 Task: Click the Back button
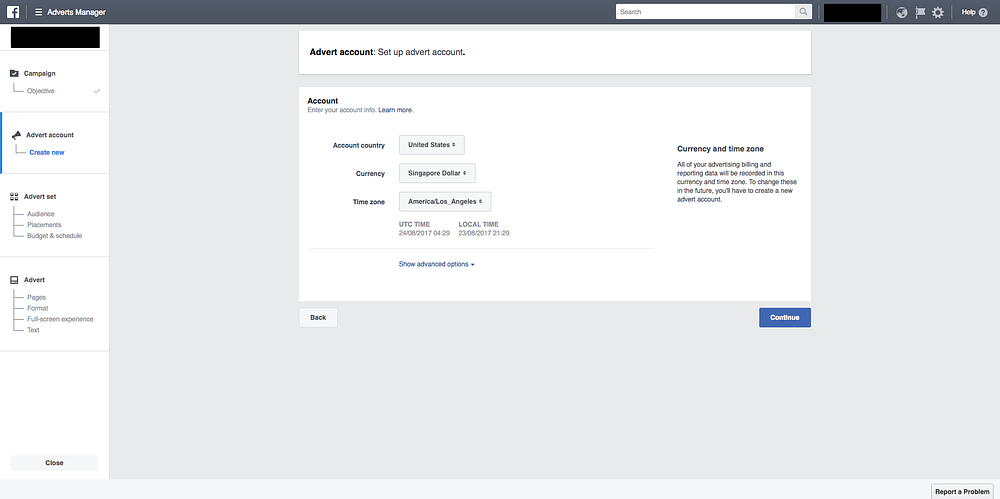coord(318,318)
